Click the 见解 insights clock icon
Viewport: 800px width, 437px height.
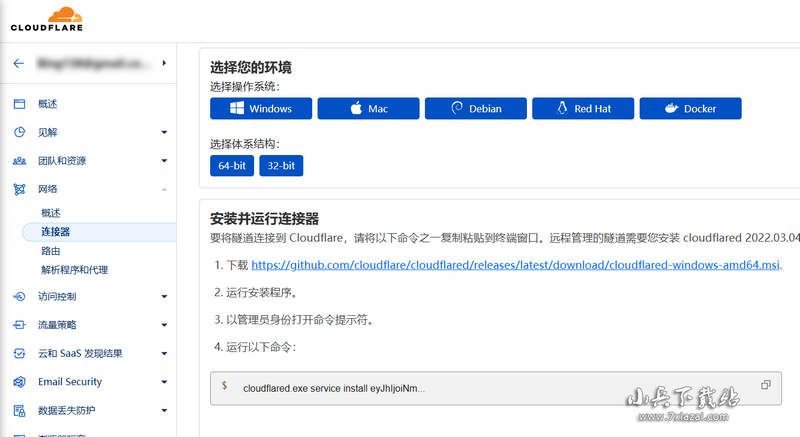(19, 132)
